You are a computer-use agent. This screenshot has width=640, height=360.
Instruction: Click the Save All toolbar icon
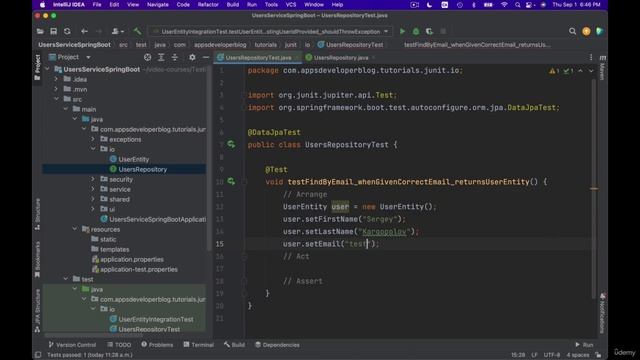[53, 31]
